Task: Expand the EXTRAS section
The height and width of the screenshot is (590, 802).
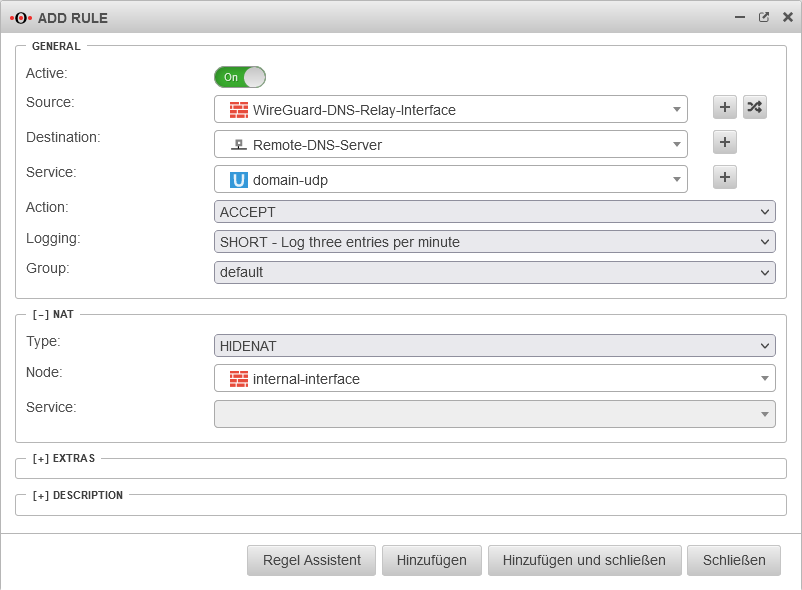Action: point(63,459)
